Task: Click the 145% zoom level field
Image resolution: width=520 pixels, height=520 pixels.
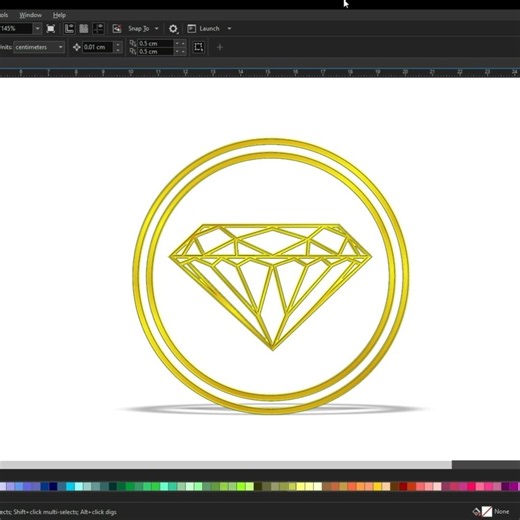Action: click(x=16, y=29)
